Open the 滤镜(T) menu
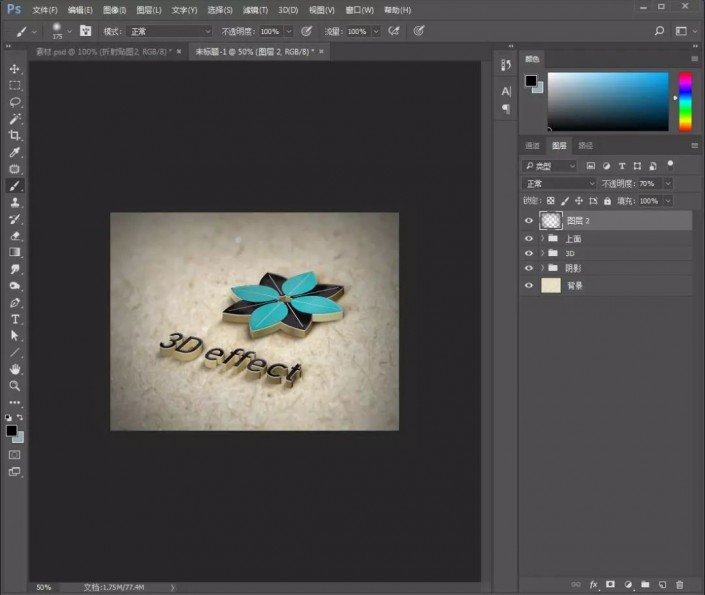Viewport: 705px width, 595px height. [x=255, y=10]
